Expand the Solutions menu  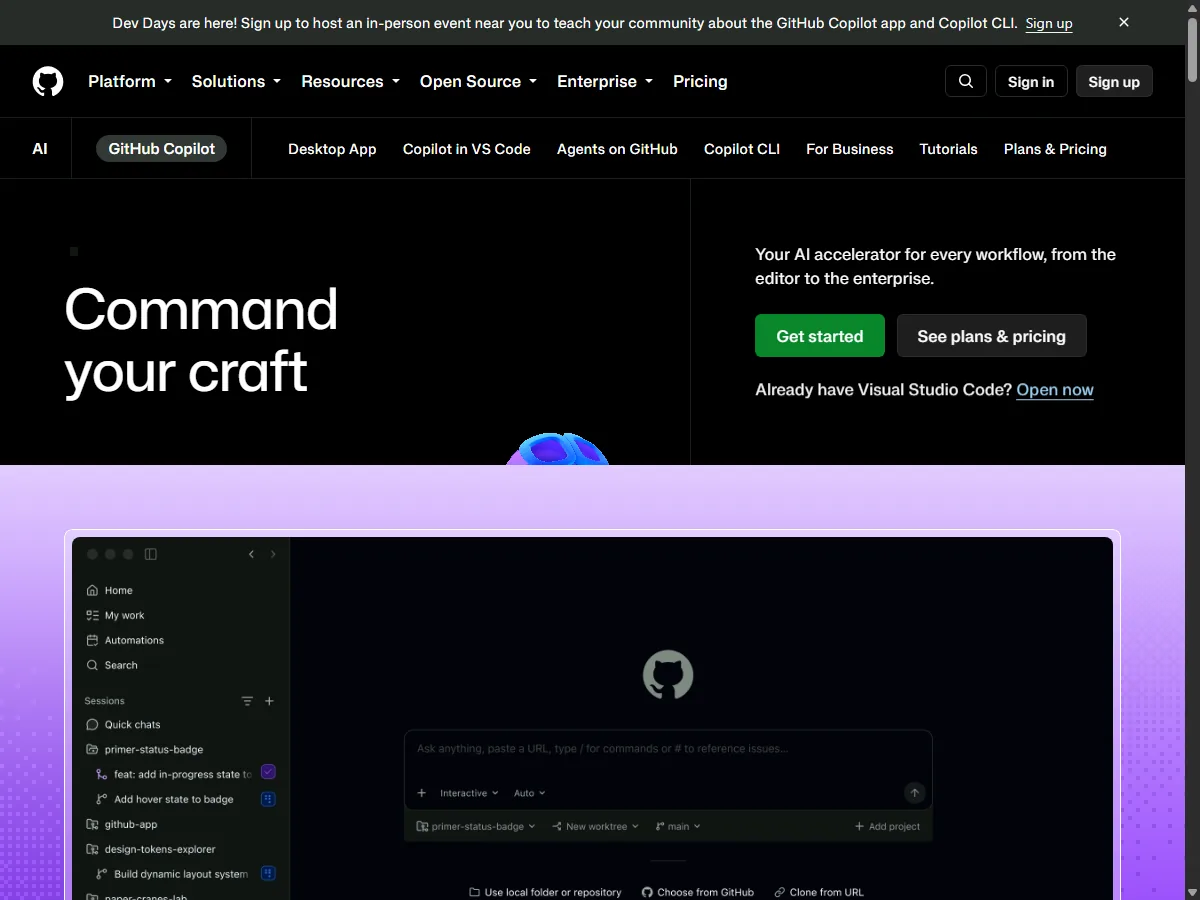click(236, 81)
